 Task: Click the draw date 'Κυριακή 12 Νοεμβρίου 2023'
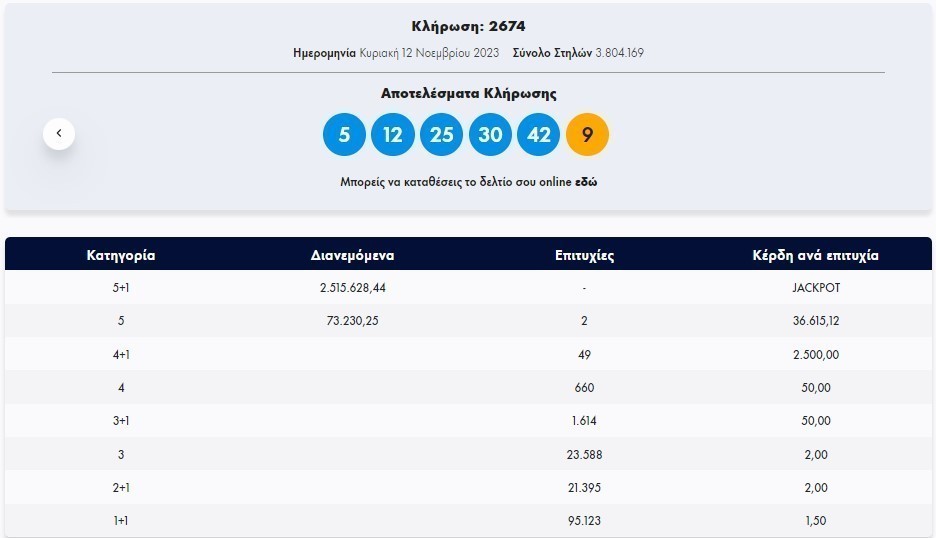coord(429,52)
